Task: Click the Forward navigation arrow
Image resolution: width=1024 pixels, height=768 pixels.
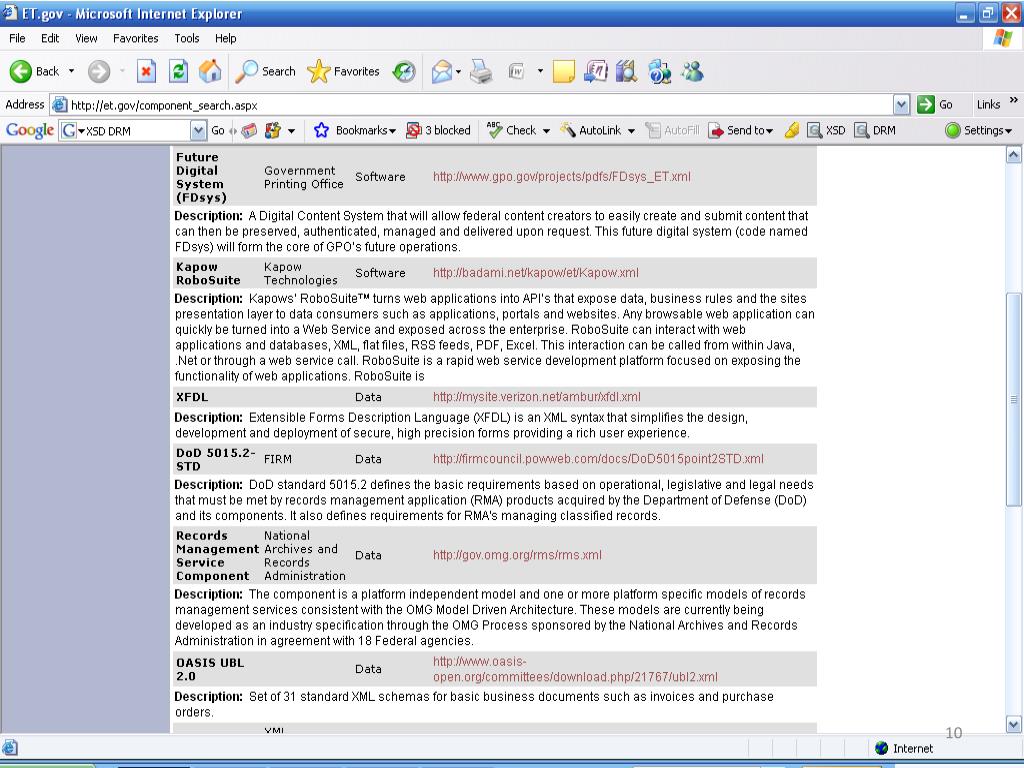Action: click(99, 71)
